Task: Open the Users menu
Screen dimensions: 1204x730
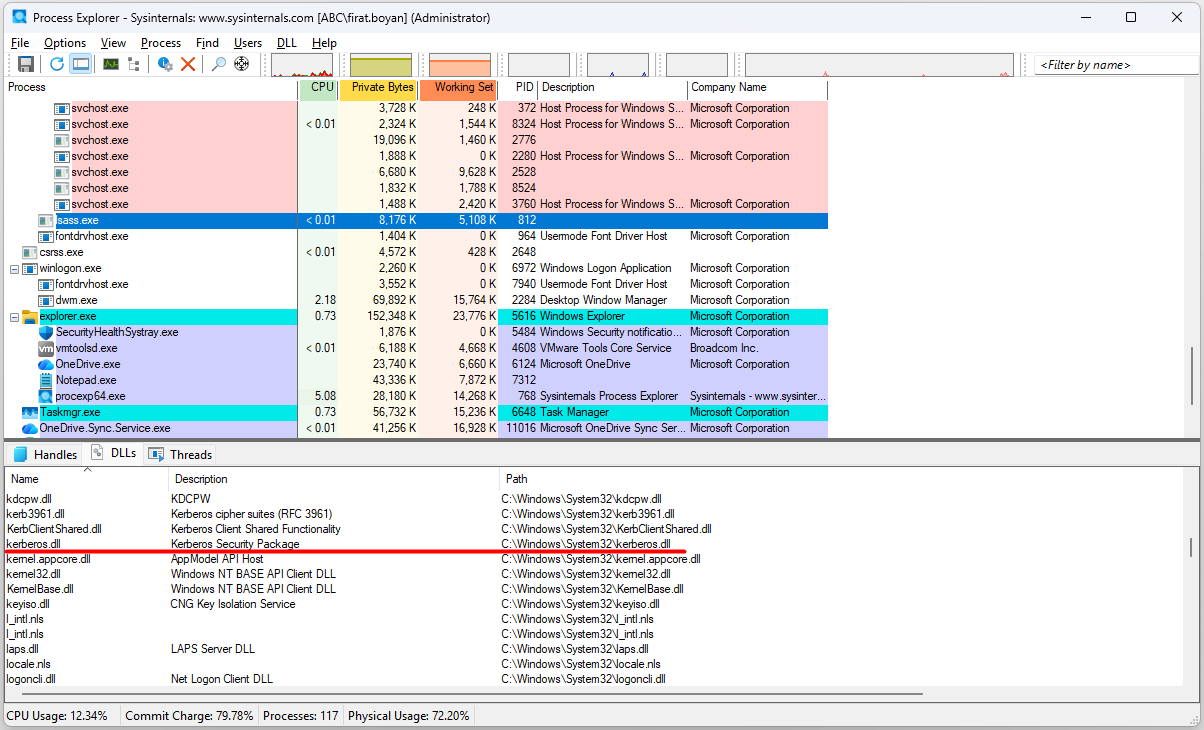Action: click(x=248, y=43)
